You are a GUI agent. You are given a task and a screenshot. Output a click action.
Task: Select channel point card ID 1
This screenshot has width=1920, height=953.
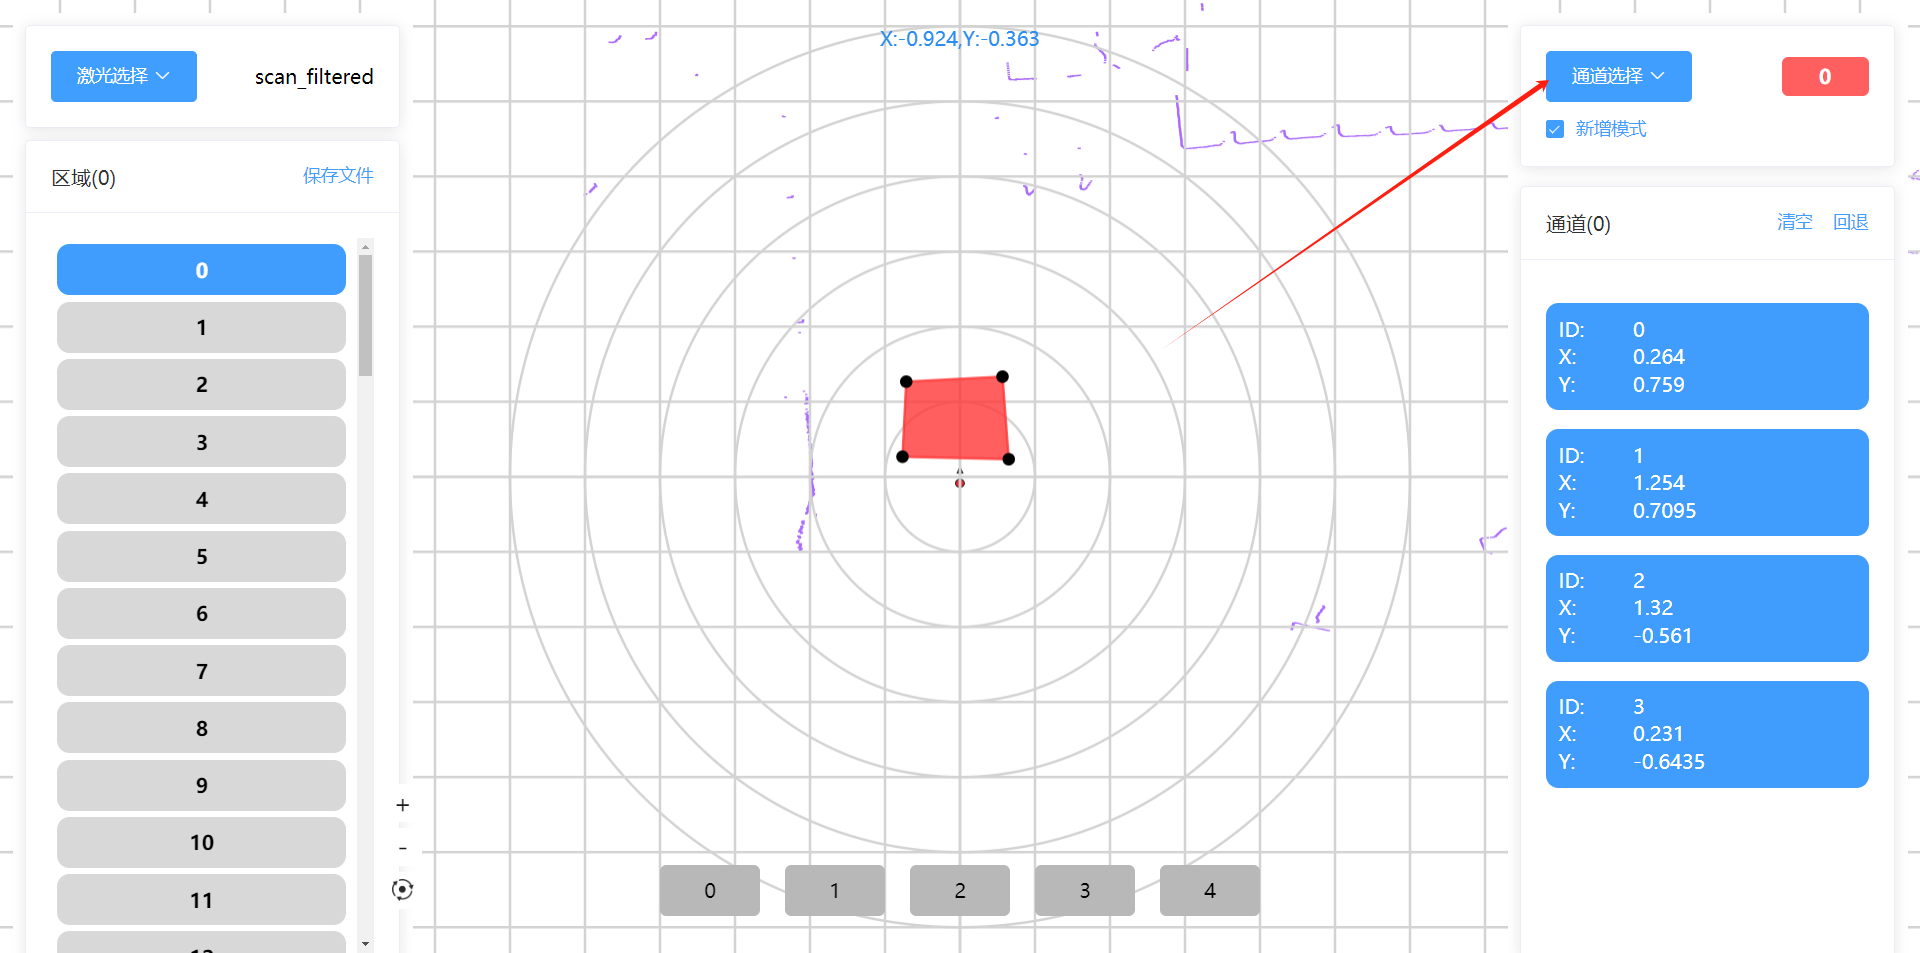tap(1707, 482)
